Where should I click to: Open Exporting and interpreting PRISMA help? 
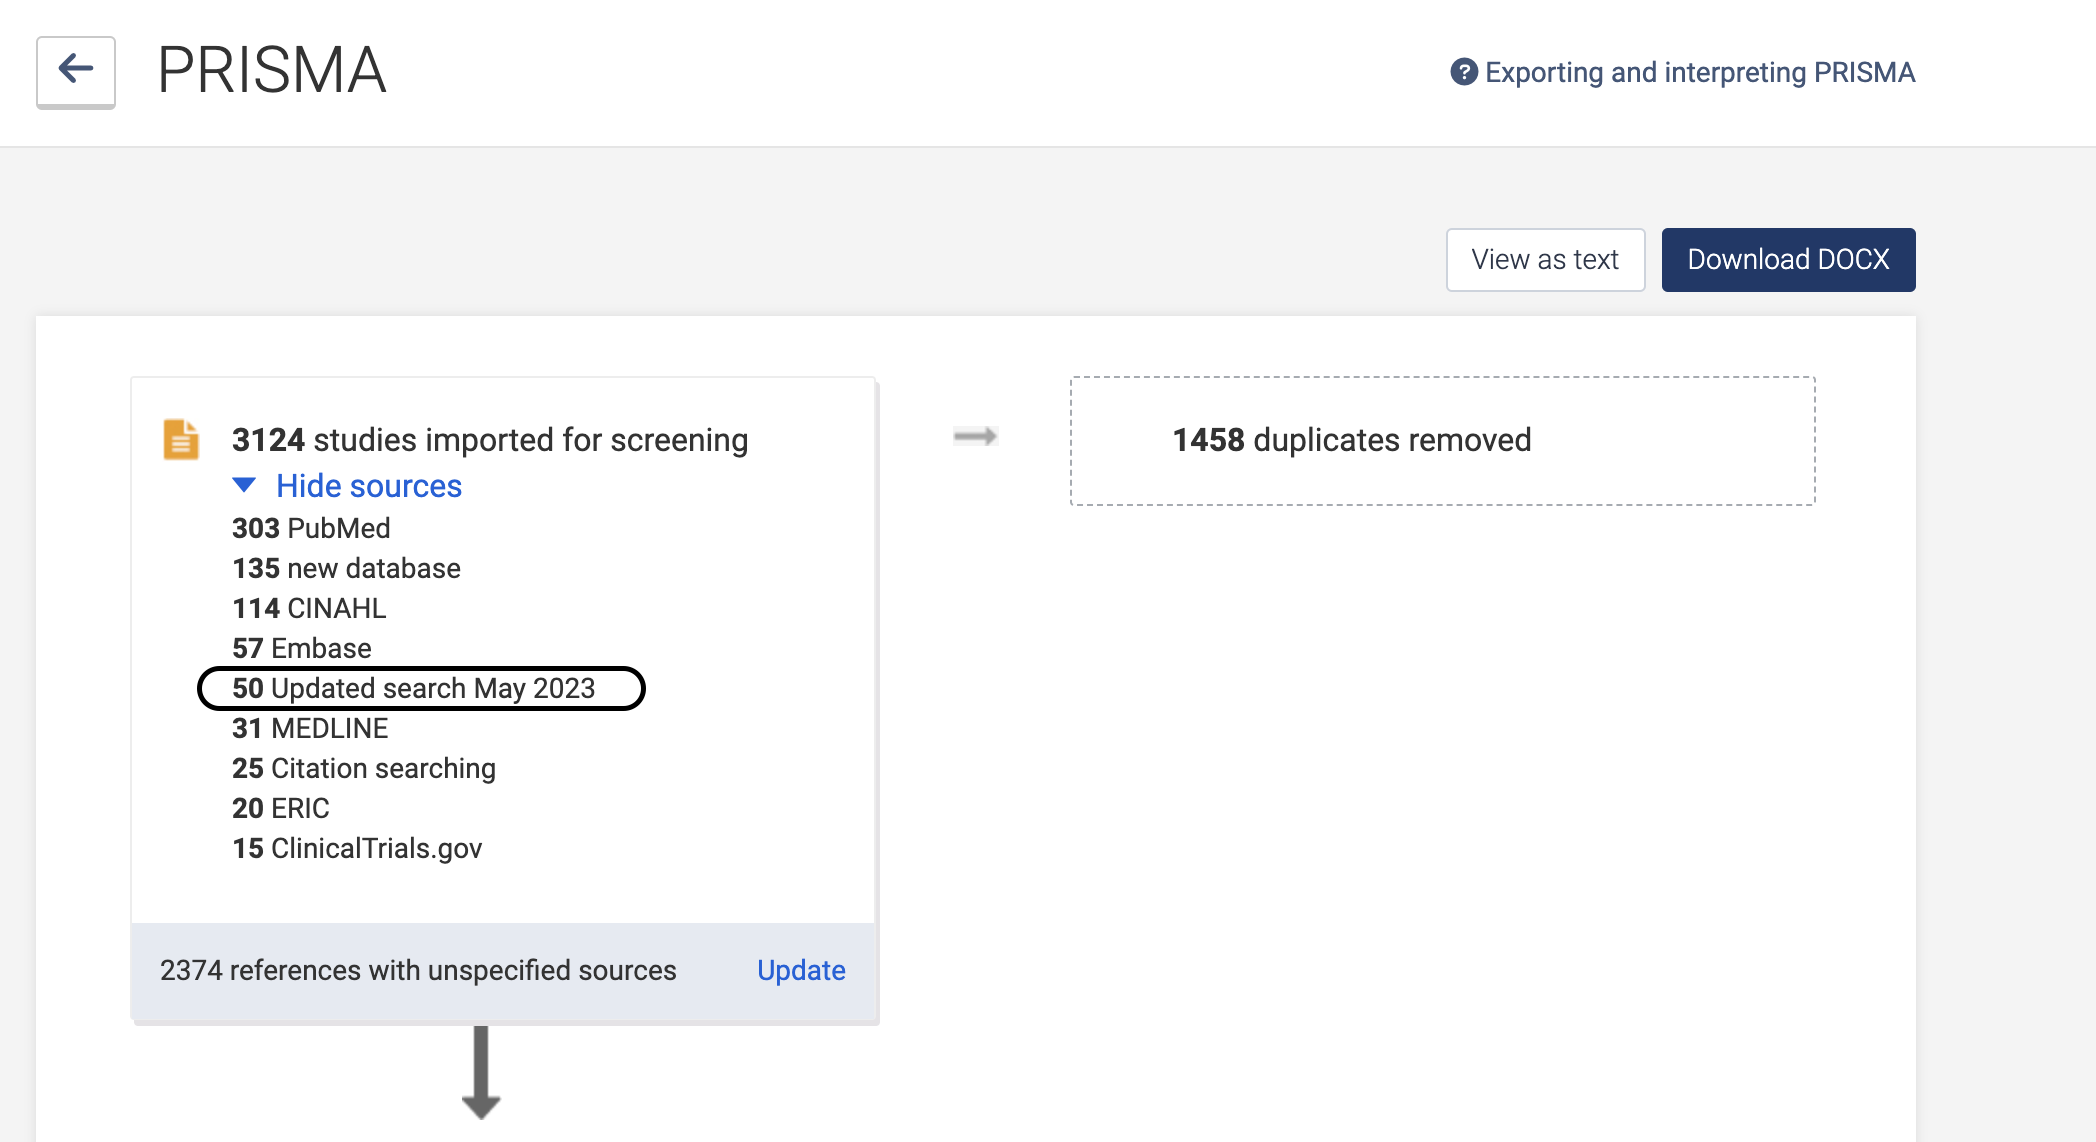1699,72
